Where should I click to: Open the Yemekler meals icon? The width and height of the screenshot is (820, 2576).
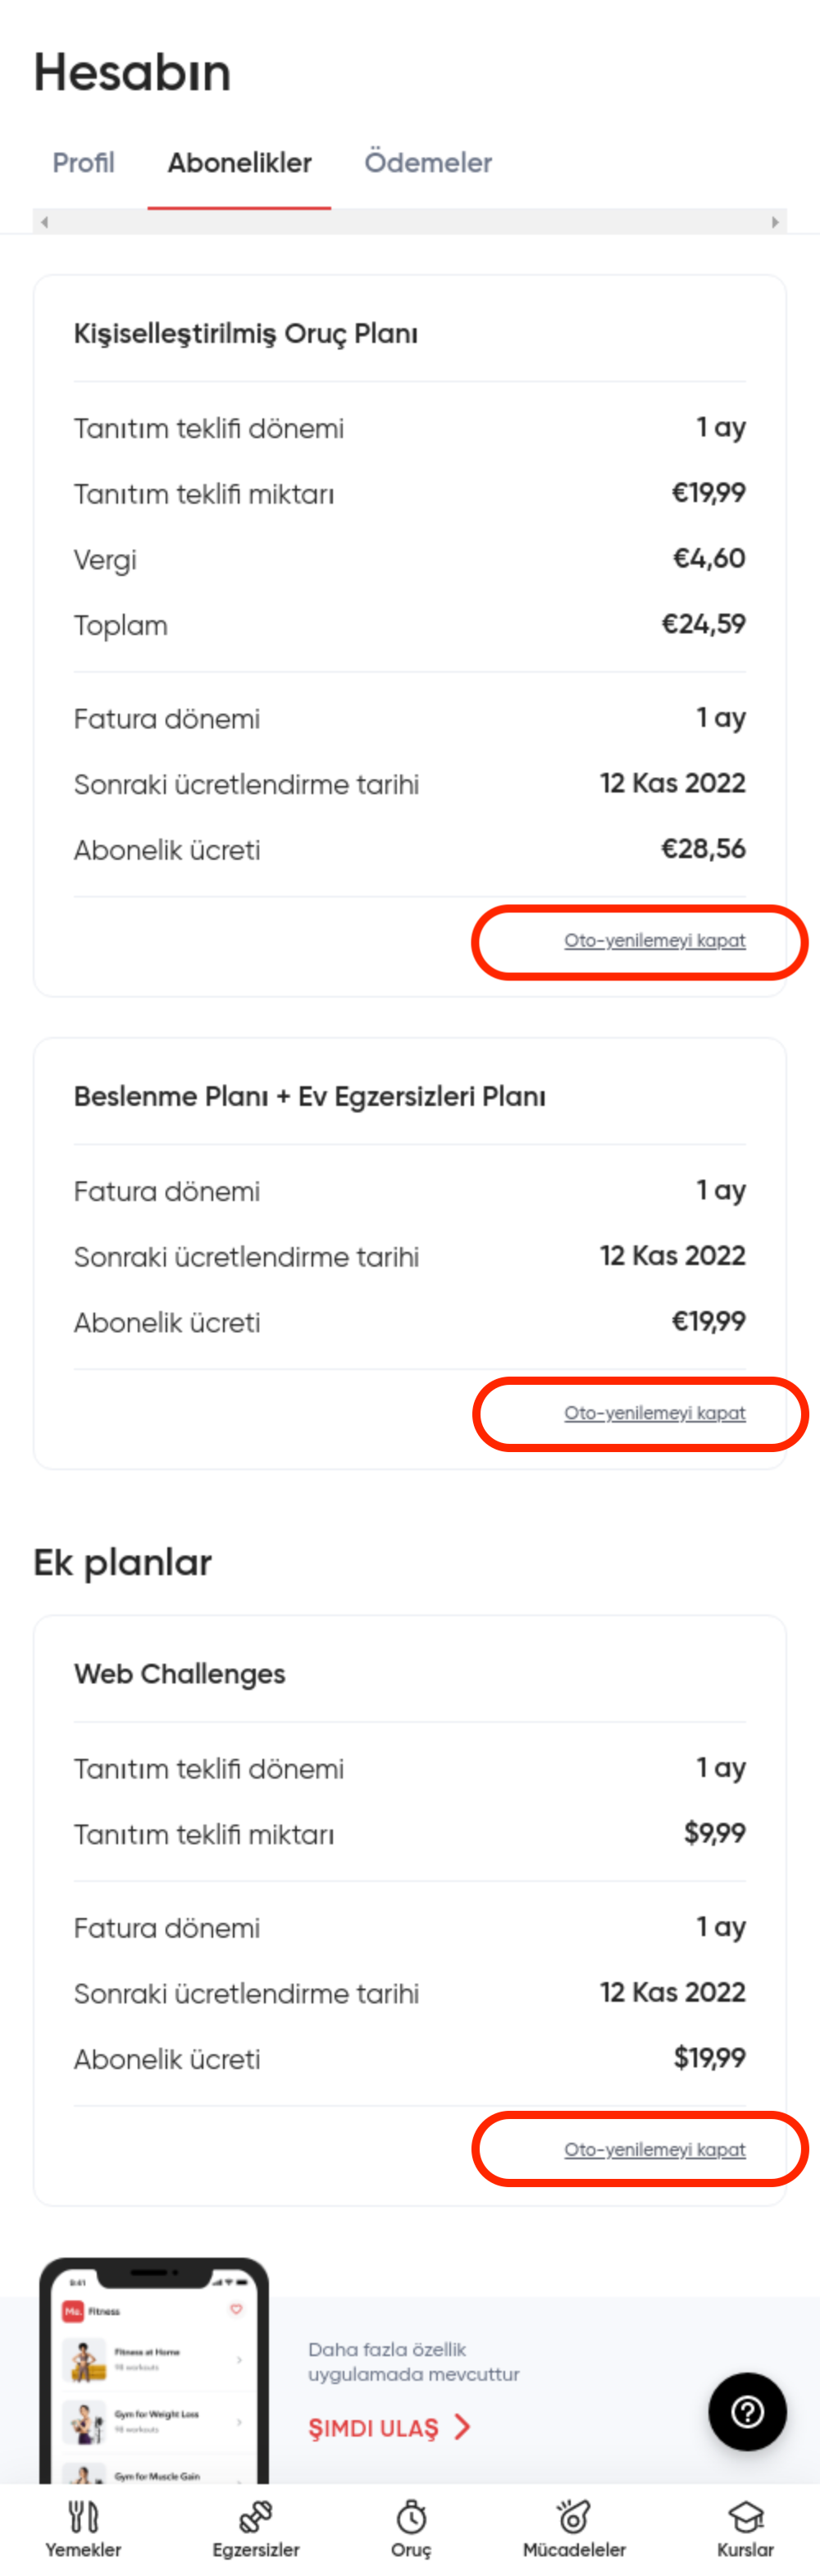point(83,2515)
